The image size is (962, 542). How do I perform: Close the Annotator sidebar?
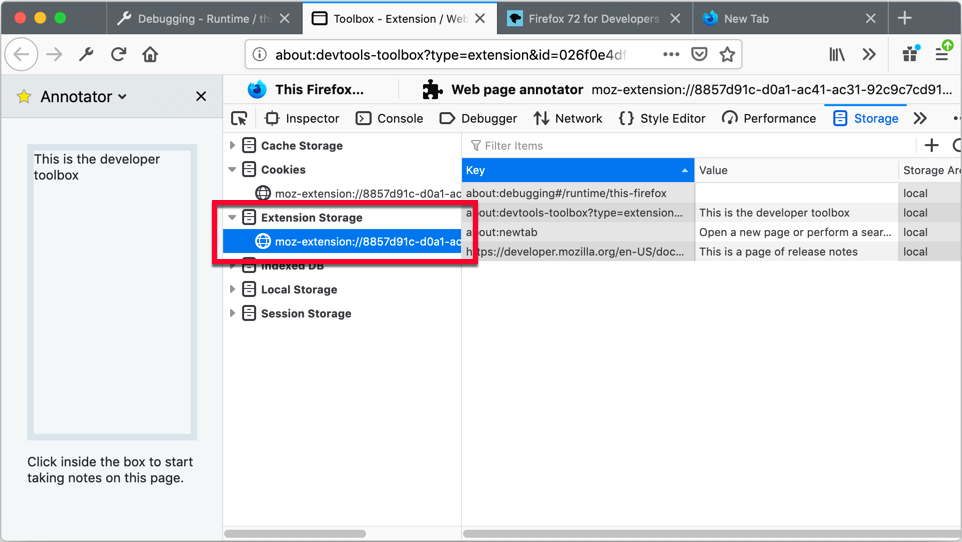pyautogui.click(x=201, y=96)
